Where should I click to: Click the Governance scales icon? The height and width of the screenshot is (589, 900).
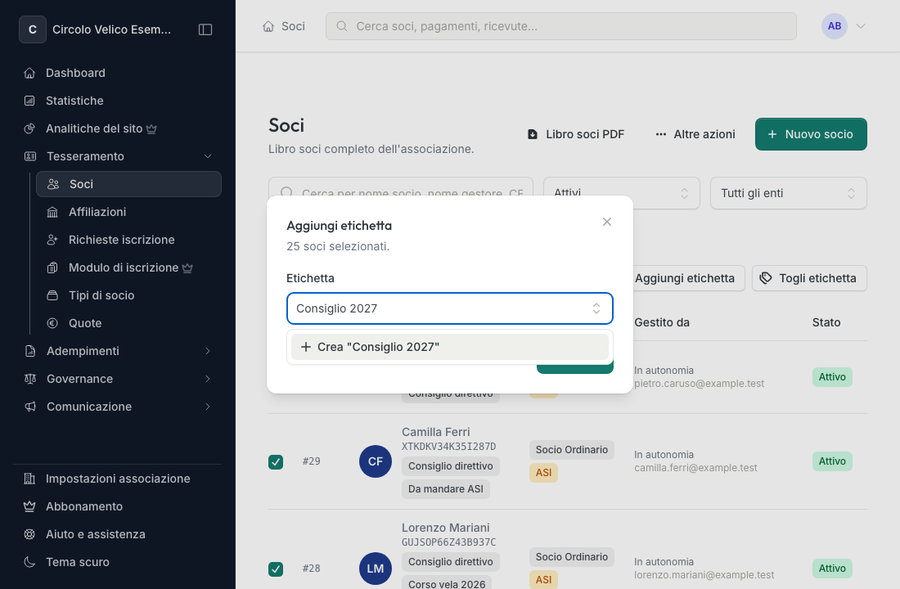point(30,379)
